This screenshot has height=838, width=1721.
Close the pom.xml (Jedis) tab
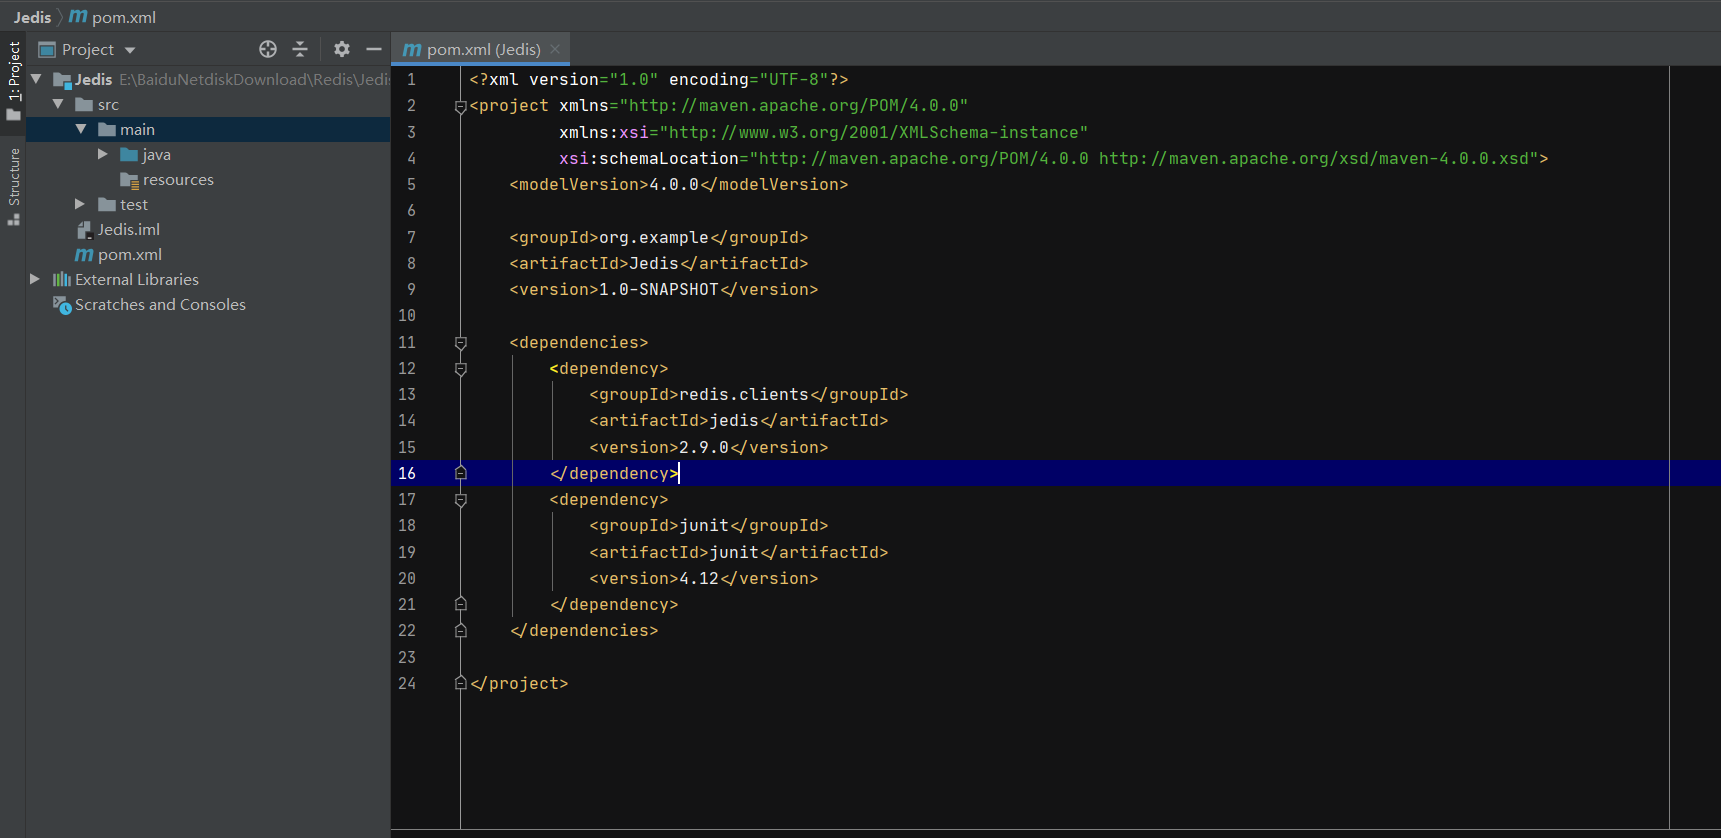tap(555, 49)
